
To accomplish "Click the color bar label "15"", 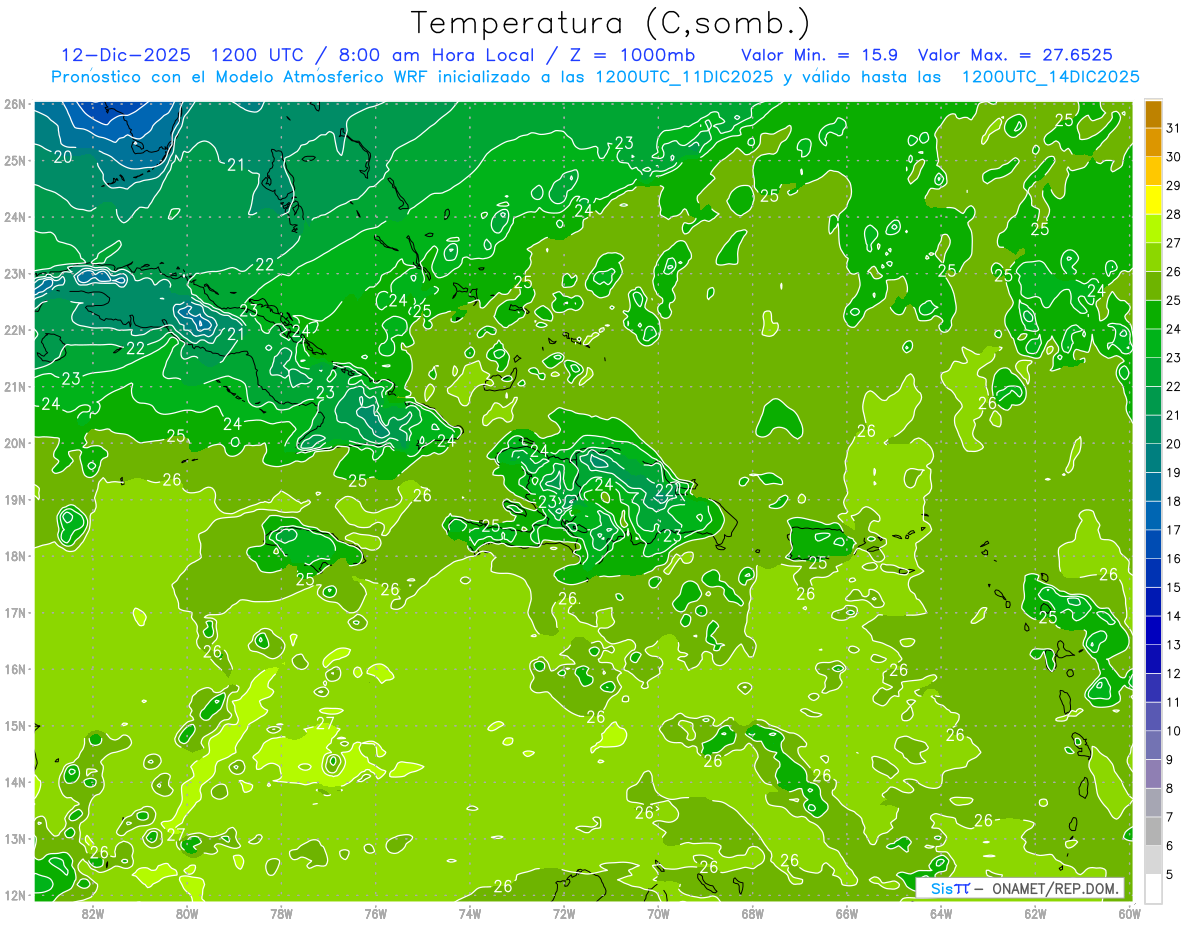I will (1174, 588).
